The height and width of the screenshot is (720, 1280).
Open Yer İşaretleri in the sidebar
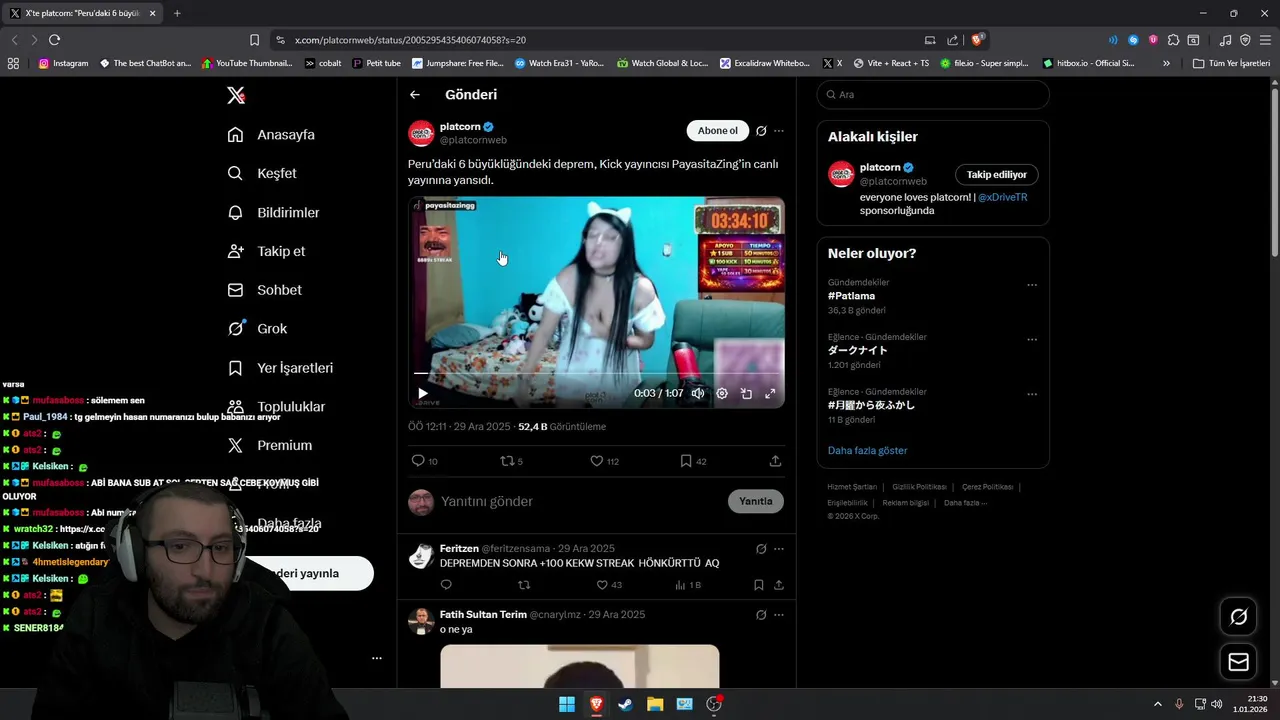(x=280, y=368)
